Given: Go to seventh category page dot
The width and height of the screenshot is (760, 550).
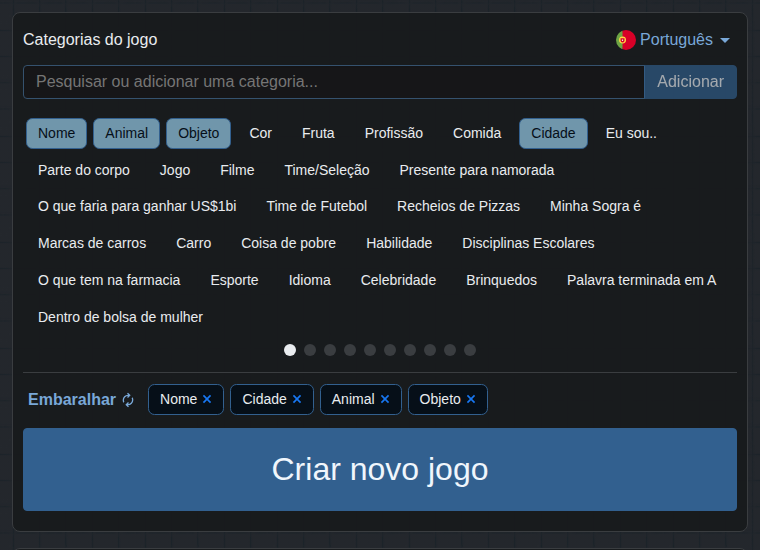Looking at the screenshot, I should (410, 350).
